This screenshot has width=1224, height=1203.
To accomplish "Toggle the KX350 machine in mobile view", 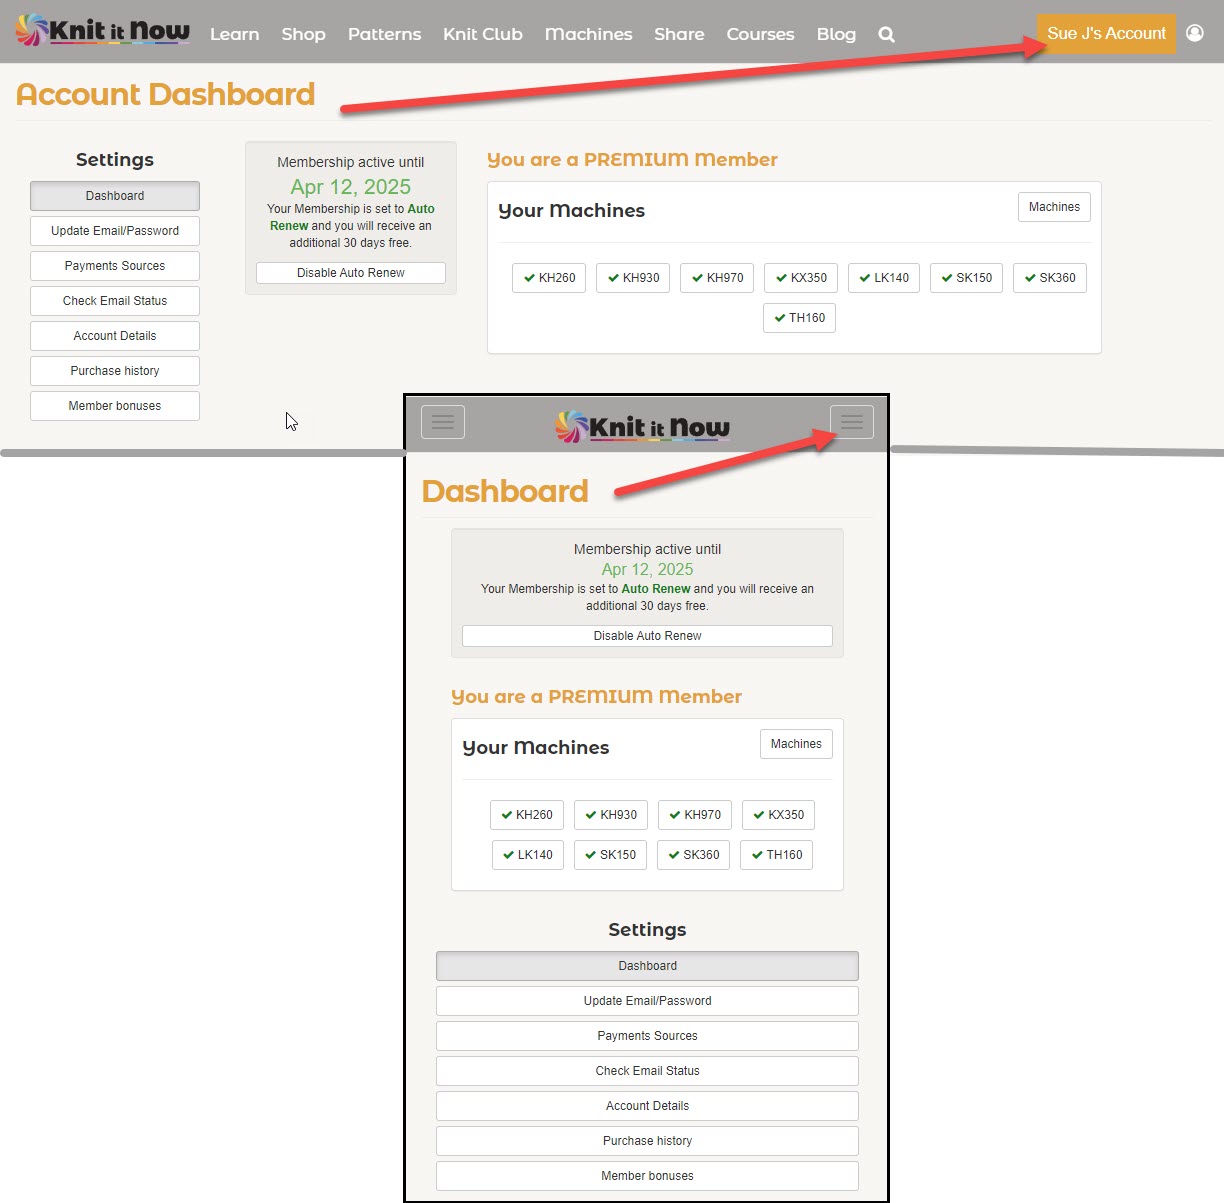I will coord(778,815).
